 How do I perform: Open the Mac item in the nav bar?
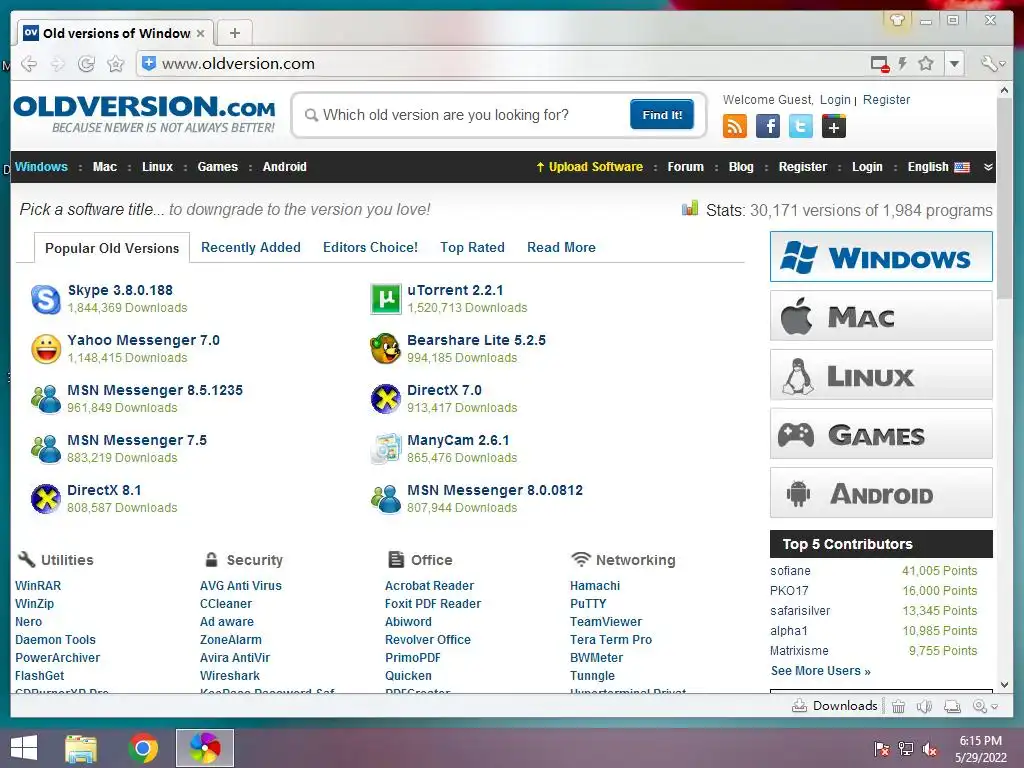click(x=104, y=167)
